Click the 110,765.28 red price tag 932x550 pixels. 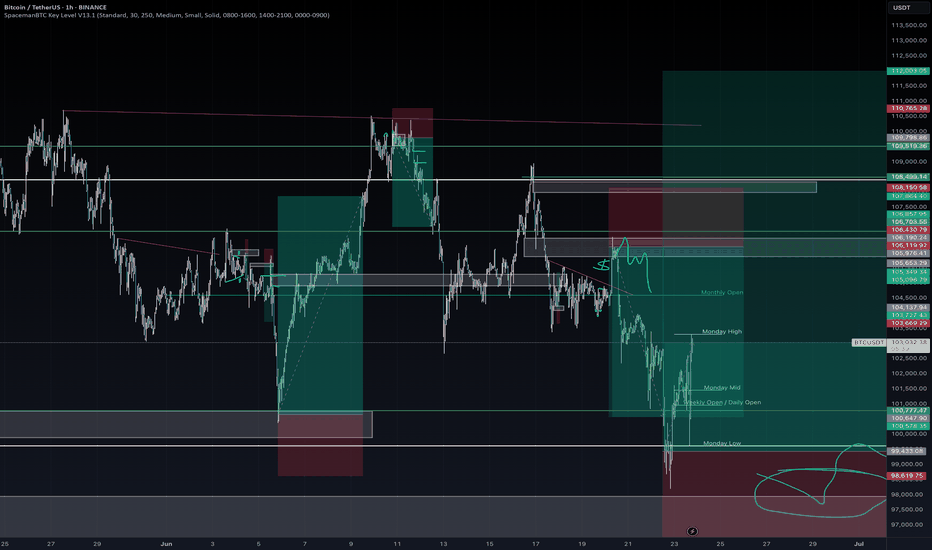pos(908,109)
